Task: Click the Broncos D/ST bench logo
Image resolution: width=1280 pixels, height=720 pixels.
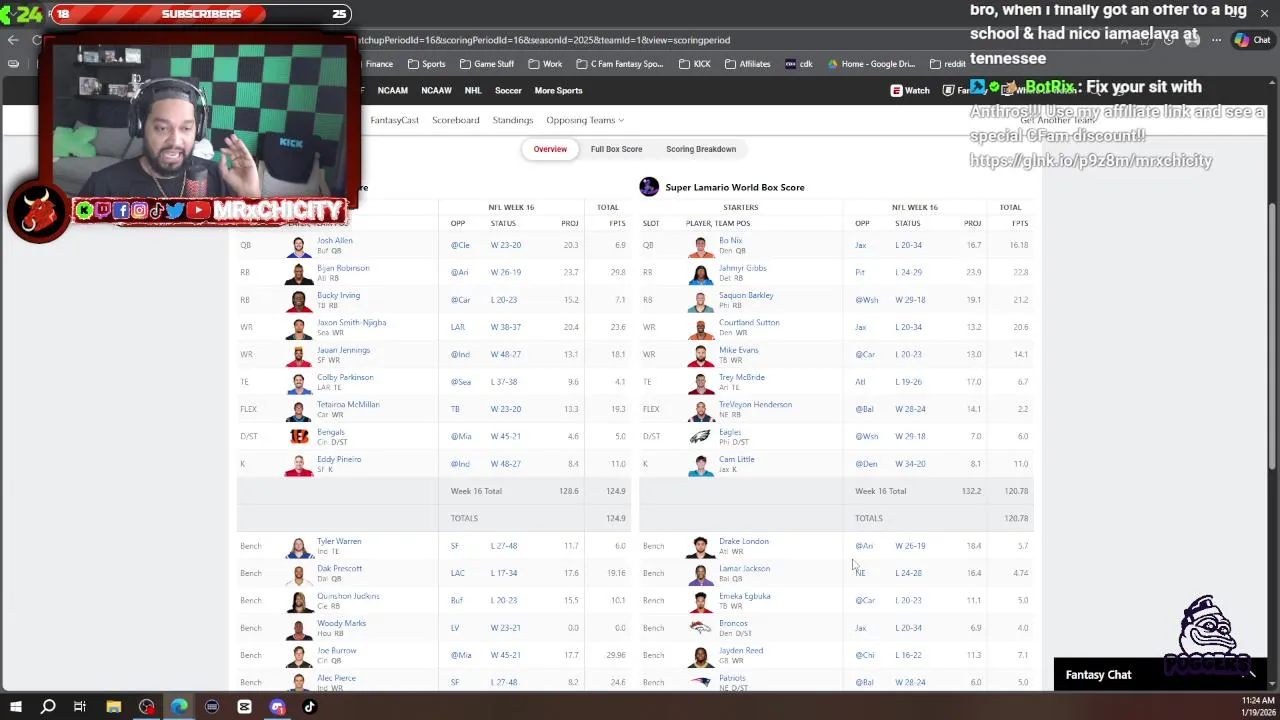Action: pos(701,628)
